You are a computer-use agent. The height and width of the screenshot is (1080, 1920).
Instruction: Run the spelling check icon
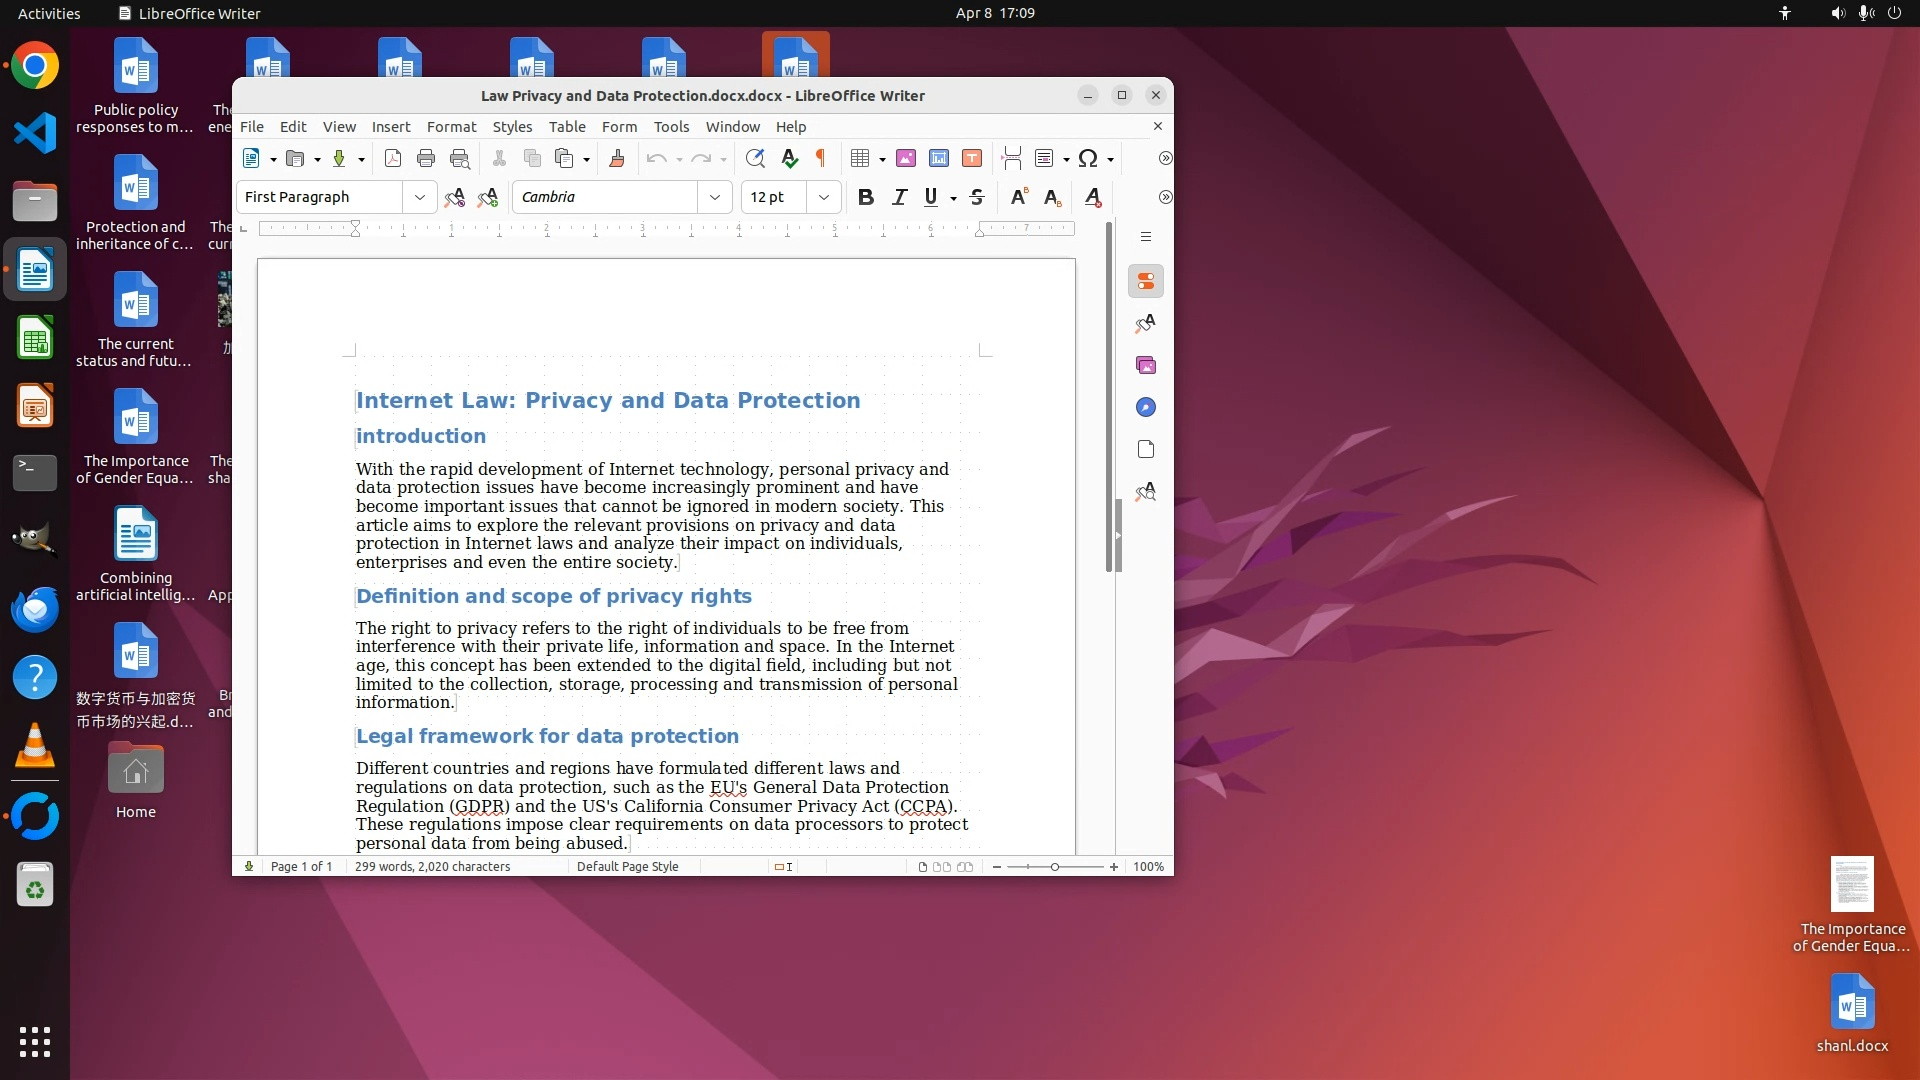coord(789,158)
